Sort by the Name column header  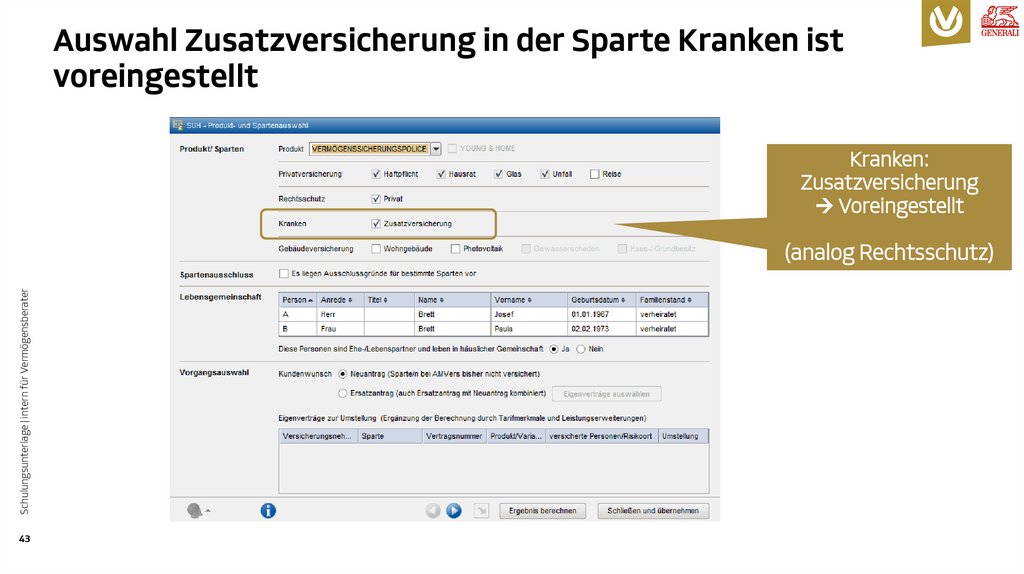pyautogui.click(x=453, y=300)
